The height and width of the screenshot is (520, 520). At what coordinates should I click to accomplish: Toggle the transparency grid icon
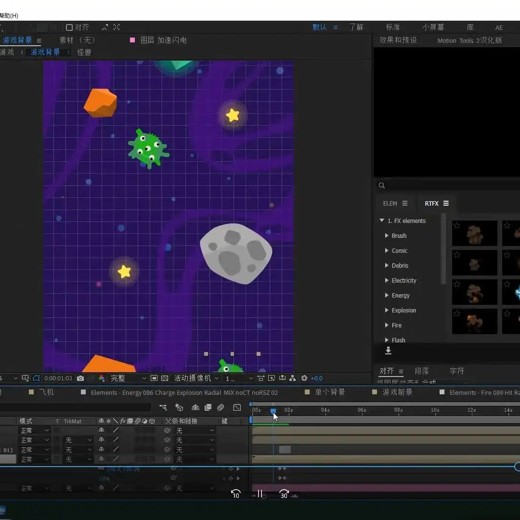click(165, 378)
